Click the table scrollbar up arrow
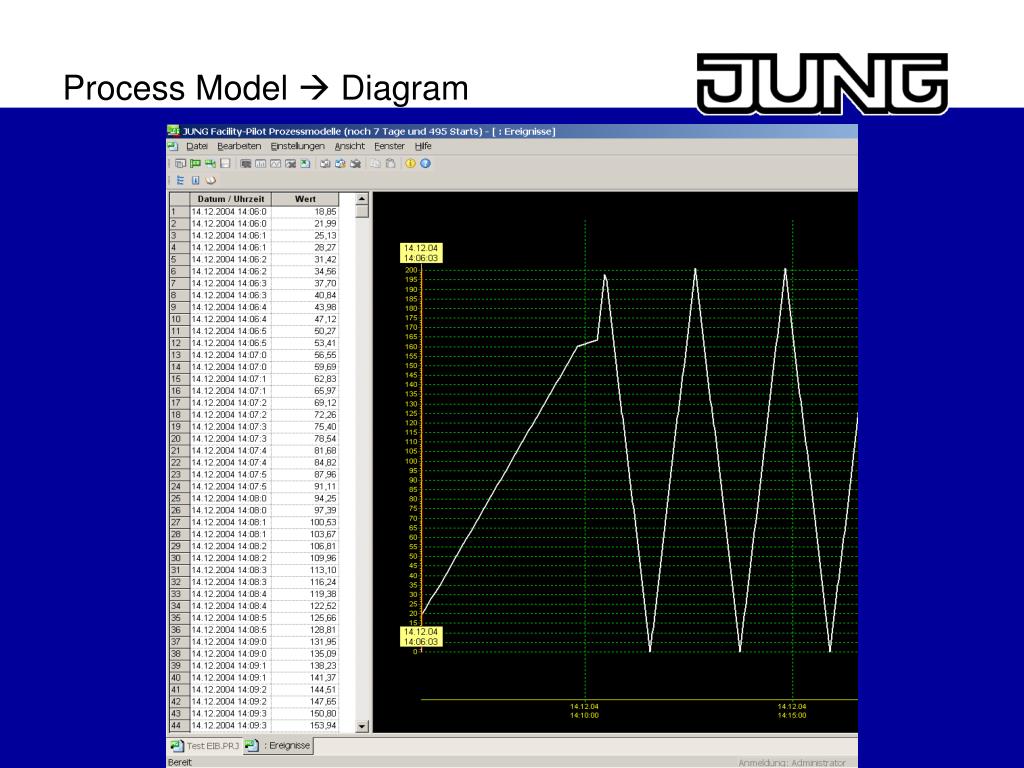This screenshot has width=1024, height=768. point(362,199)
